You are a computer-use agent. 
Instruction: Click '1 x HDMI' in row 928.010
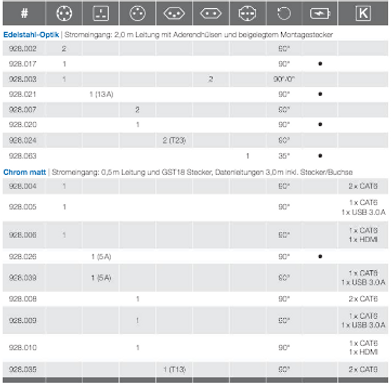[363, 352]
